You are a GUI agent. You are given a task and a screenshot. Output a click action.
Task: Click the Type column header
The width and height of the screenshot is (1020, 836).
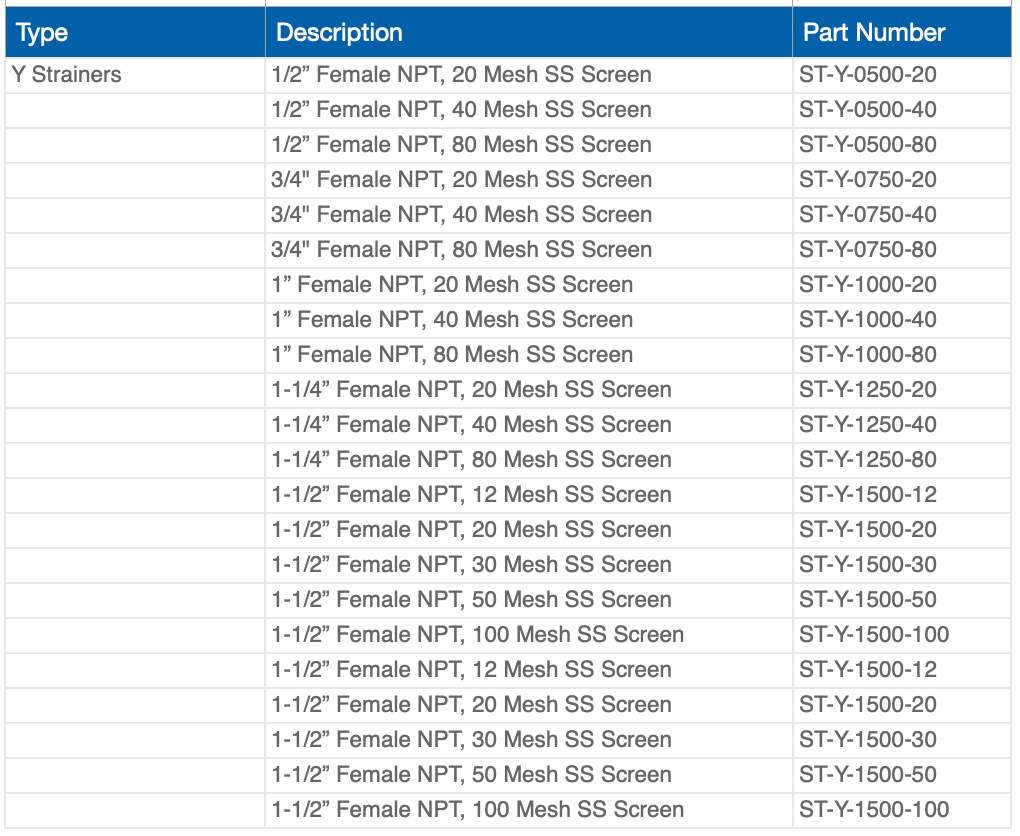coord(39,32)
